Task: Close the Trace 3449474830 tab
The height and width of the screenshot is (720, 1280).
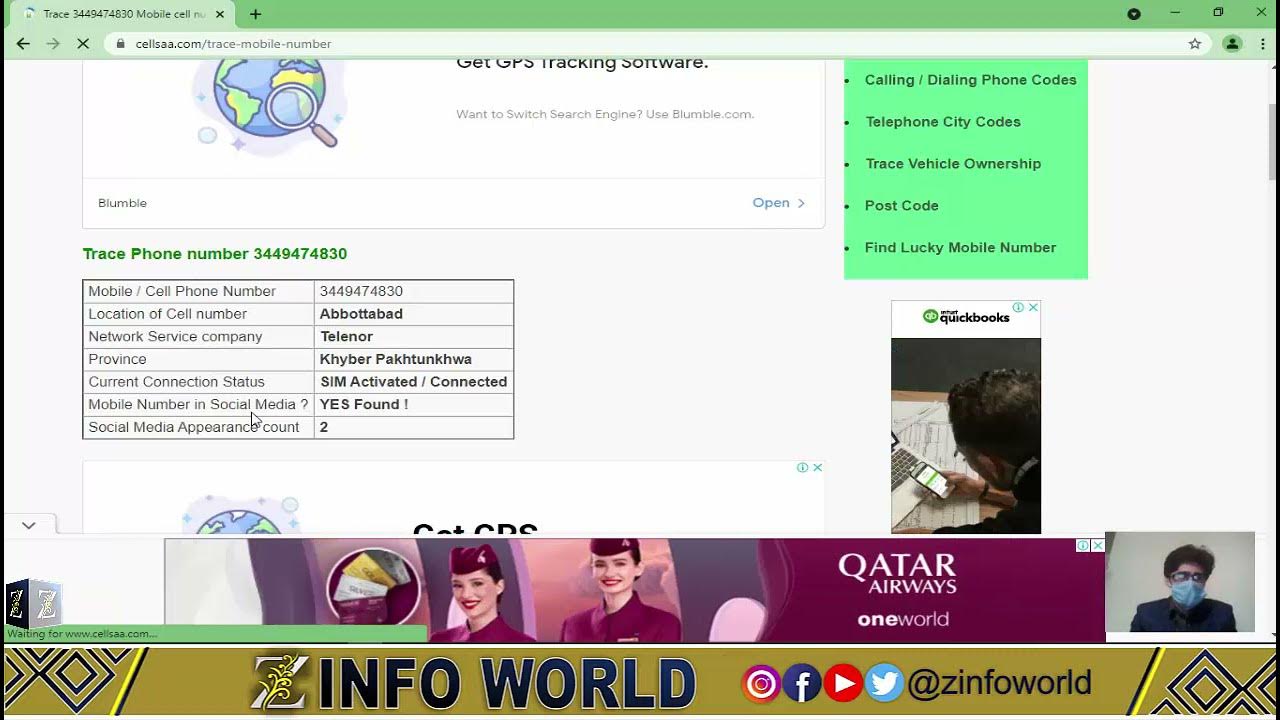Action: tap(222, 14)
